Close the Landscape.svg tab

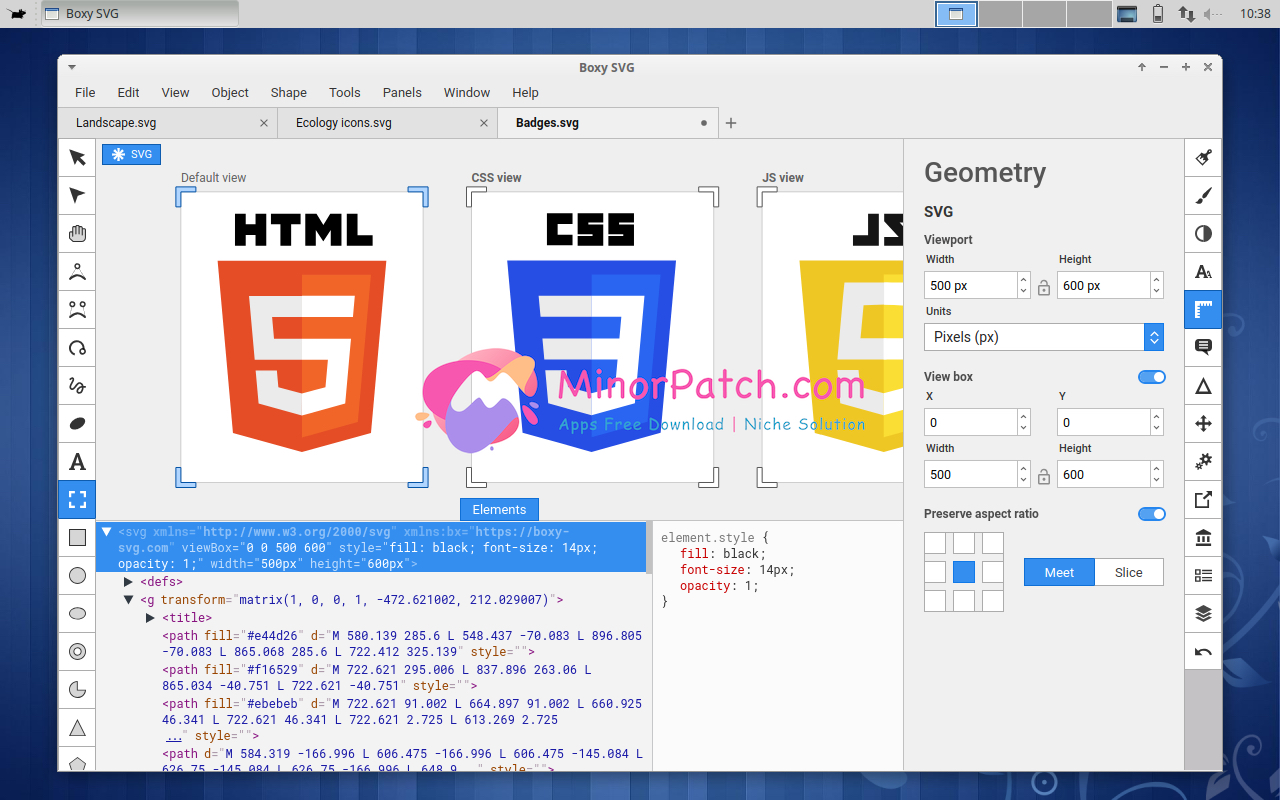[264, 123]
